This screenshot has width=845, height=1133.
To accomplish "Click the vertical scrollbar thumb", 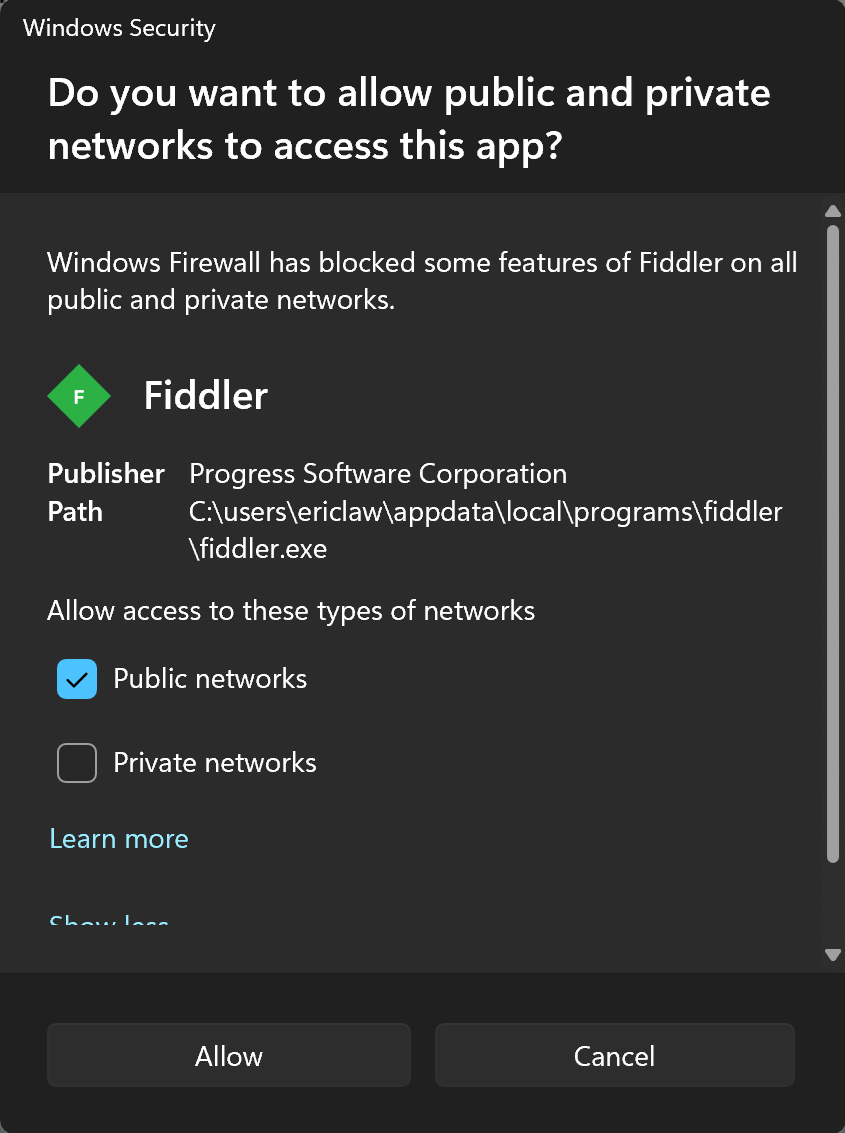I will 833,543.
